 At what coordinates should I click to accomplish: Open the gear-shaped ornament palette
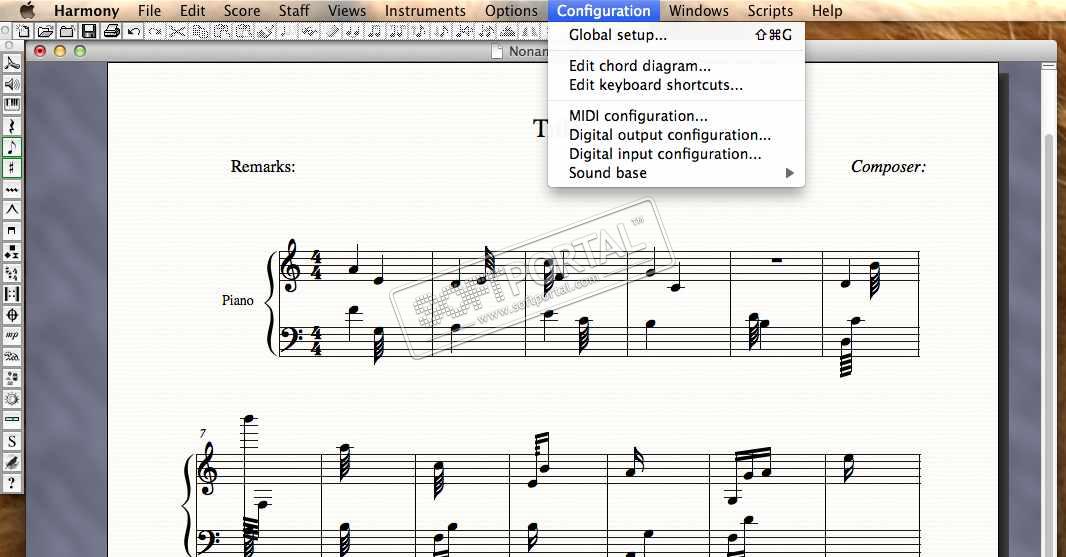[x=12, y=399]
